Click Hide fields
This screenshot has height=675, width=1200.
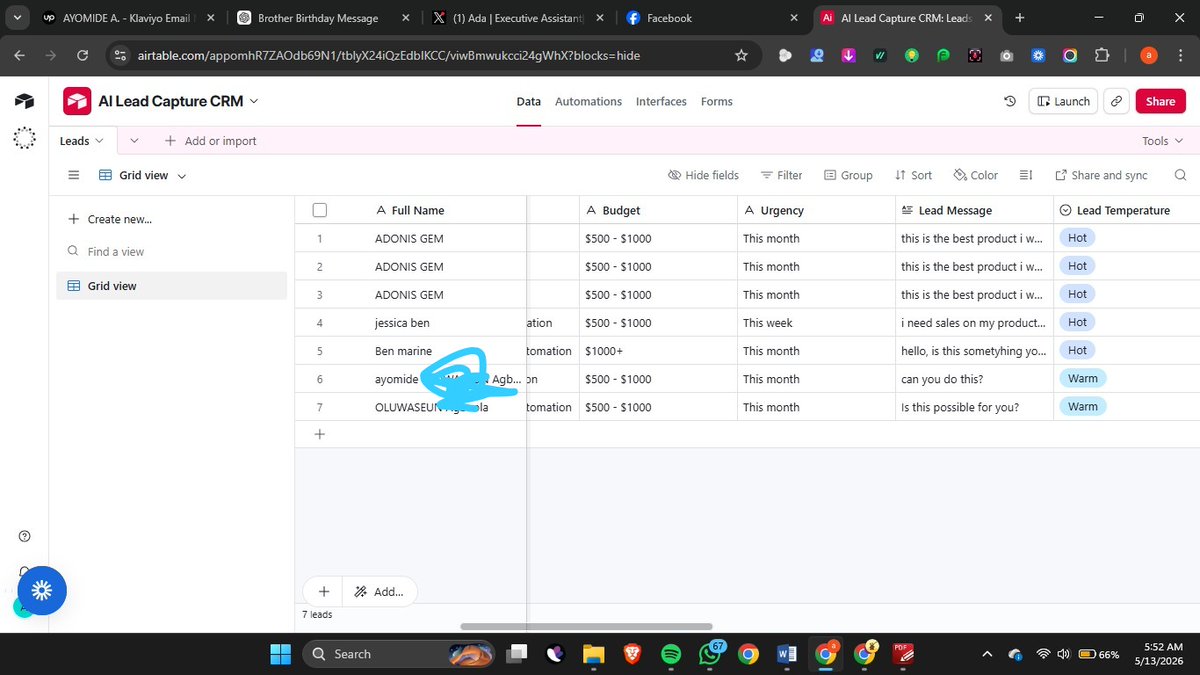tap(704, 175)
